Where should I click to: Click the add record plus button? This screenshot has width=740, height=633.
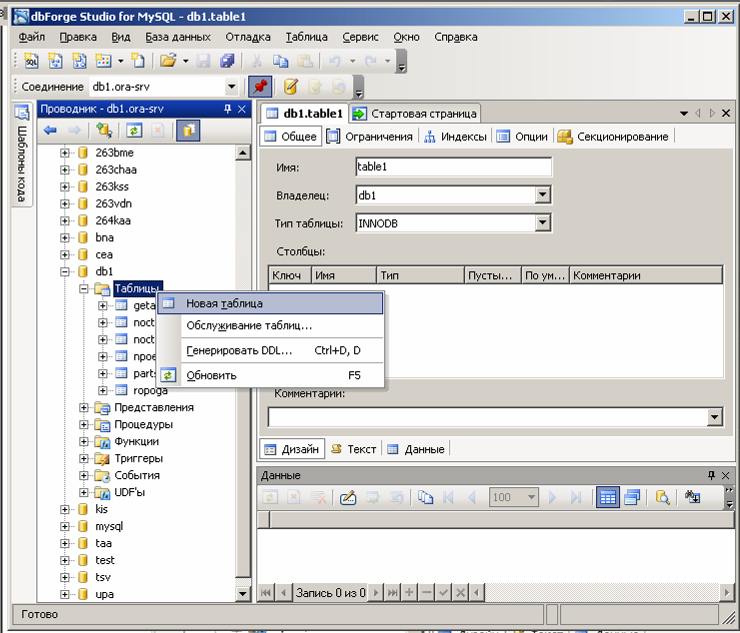click(x=409, y=592)
